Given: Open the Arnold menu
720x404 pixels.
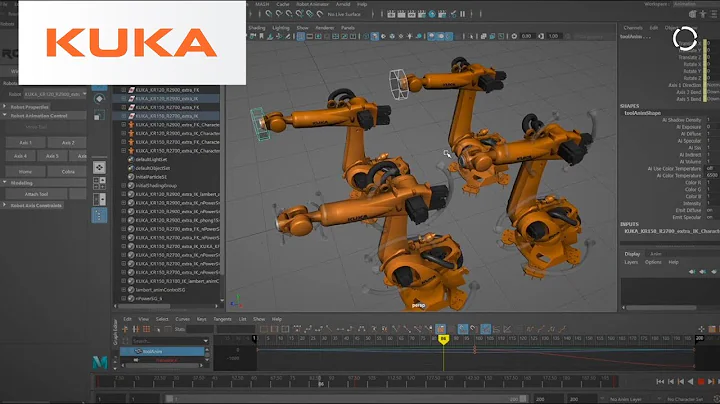Looking at the screenshot, I should (343, 4).
